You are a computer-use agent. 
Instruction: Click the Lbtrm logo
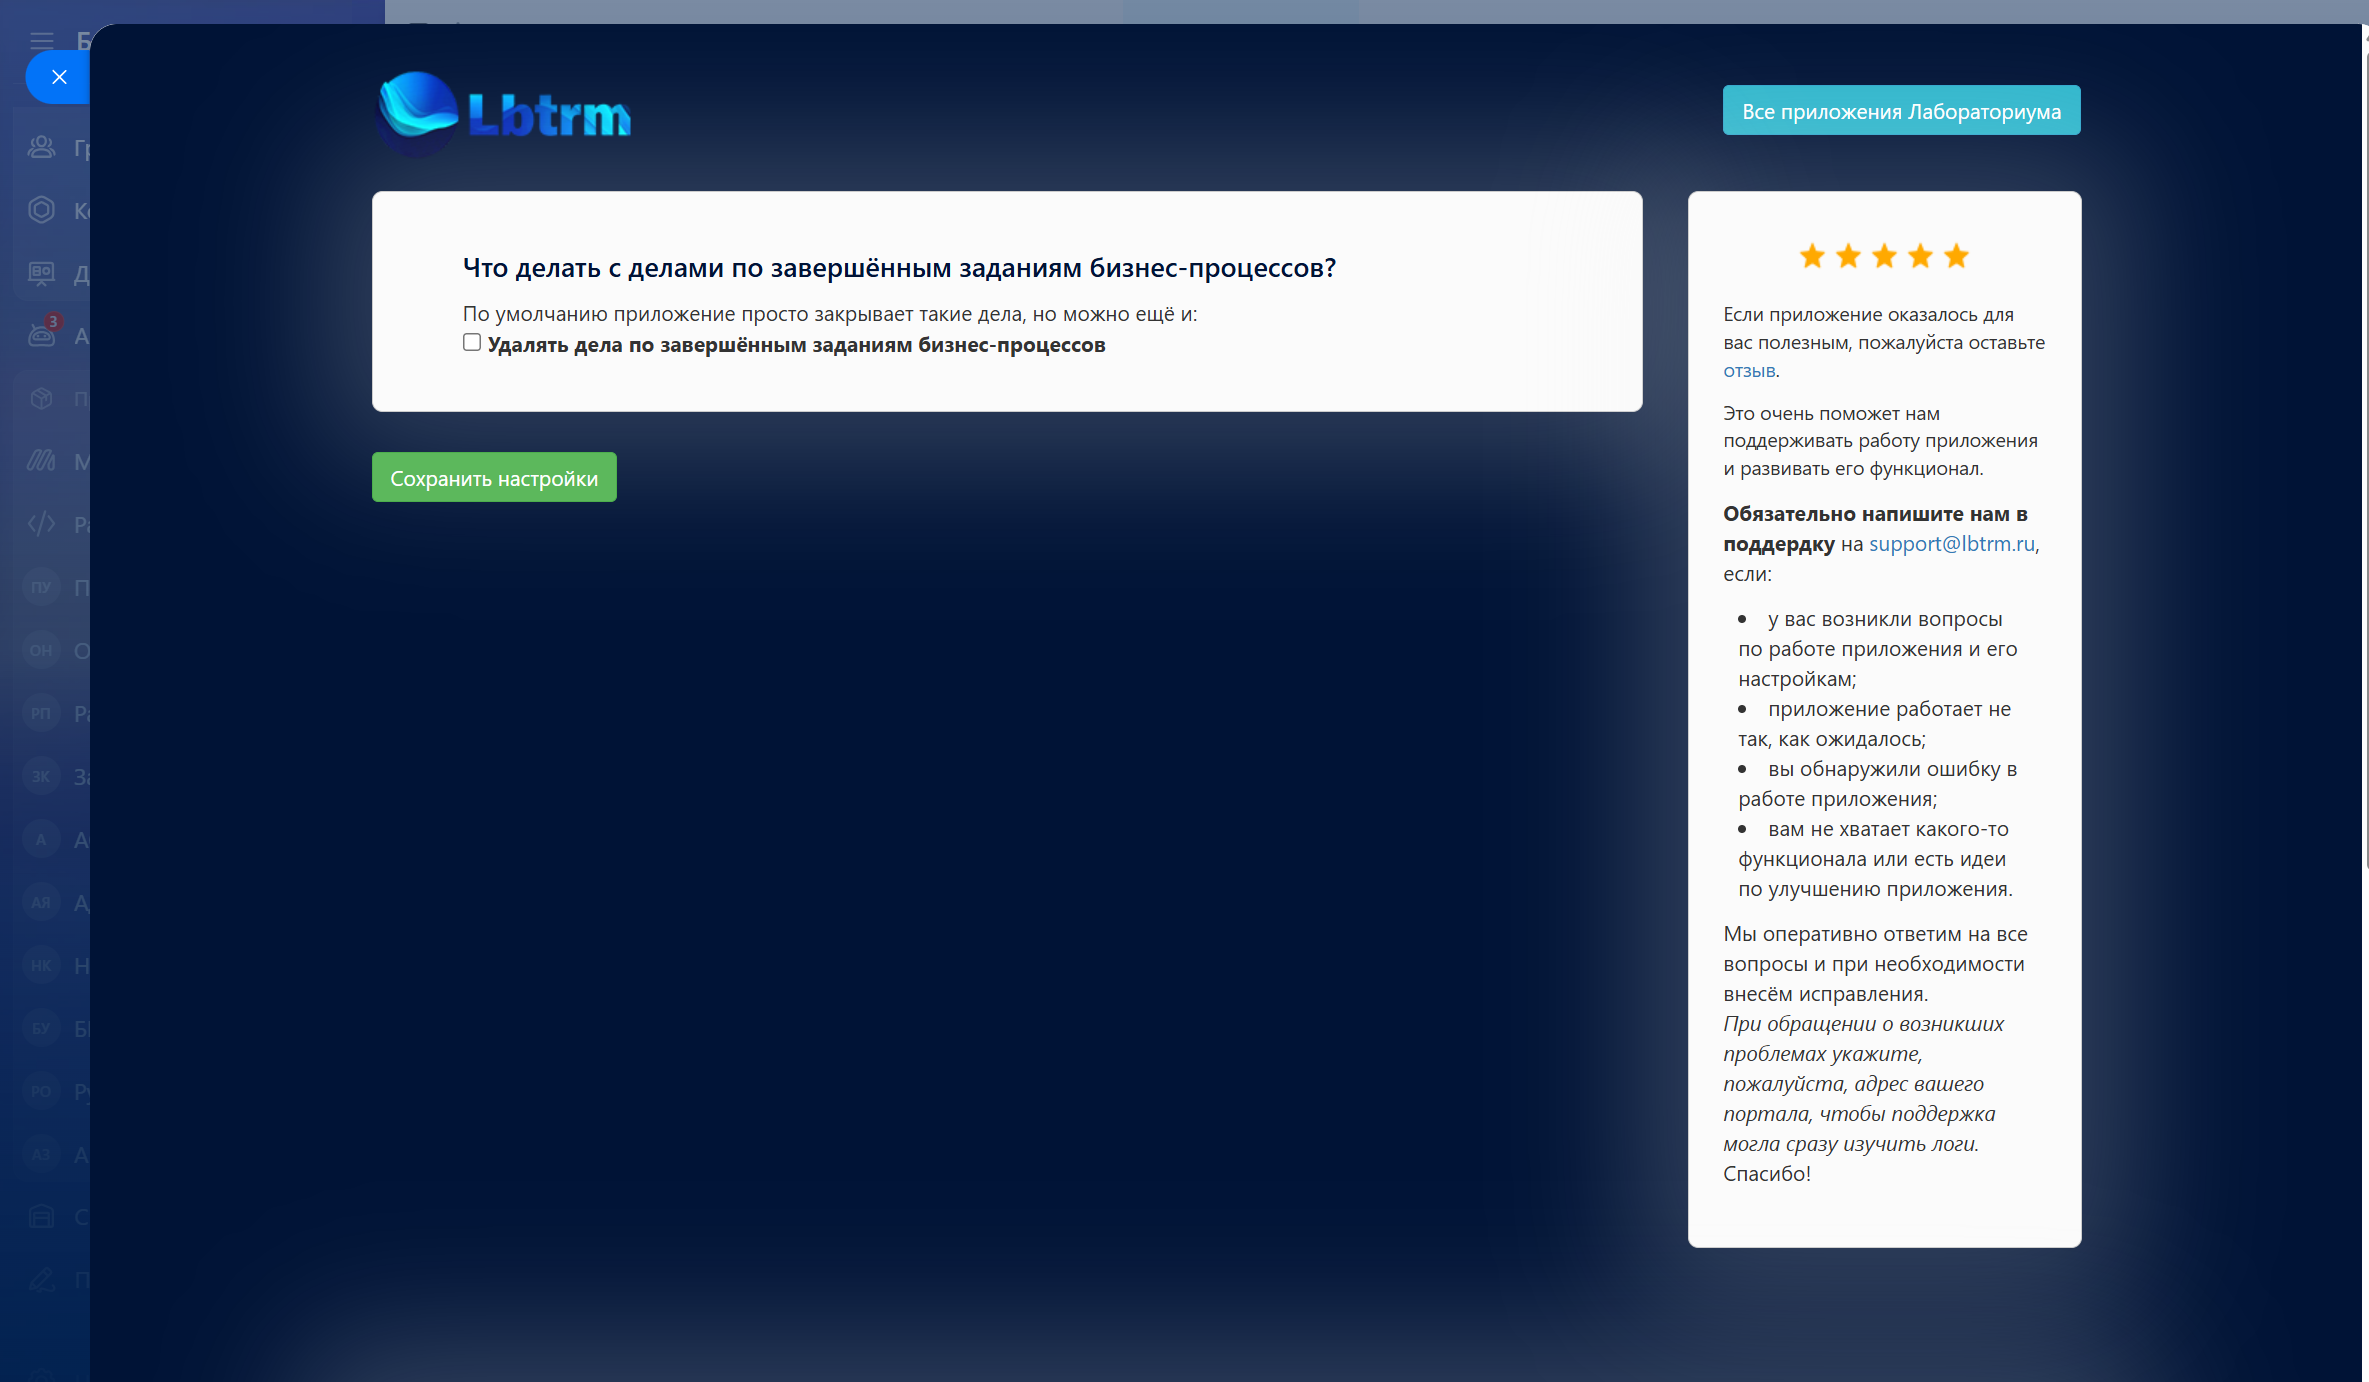505,114
